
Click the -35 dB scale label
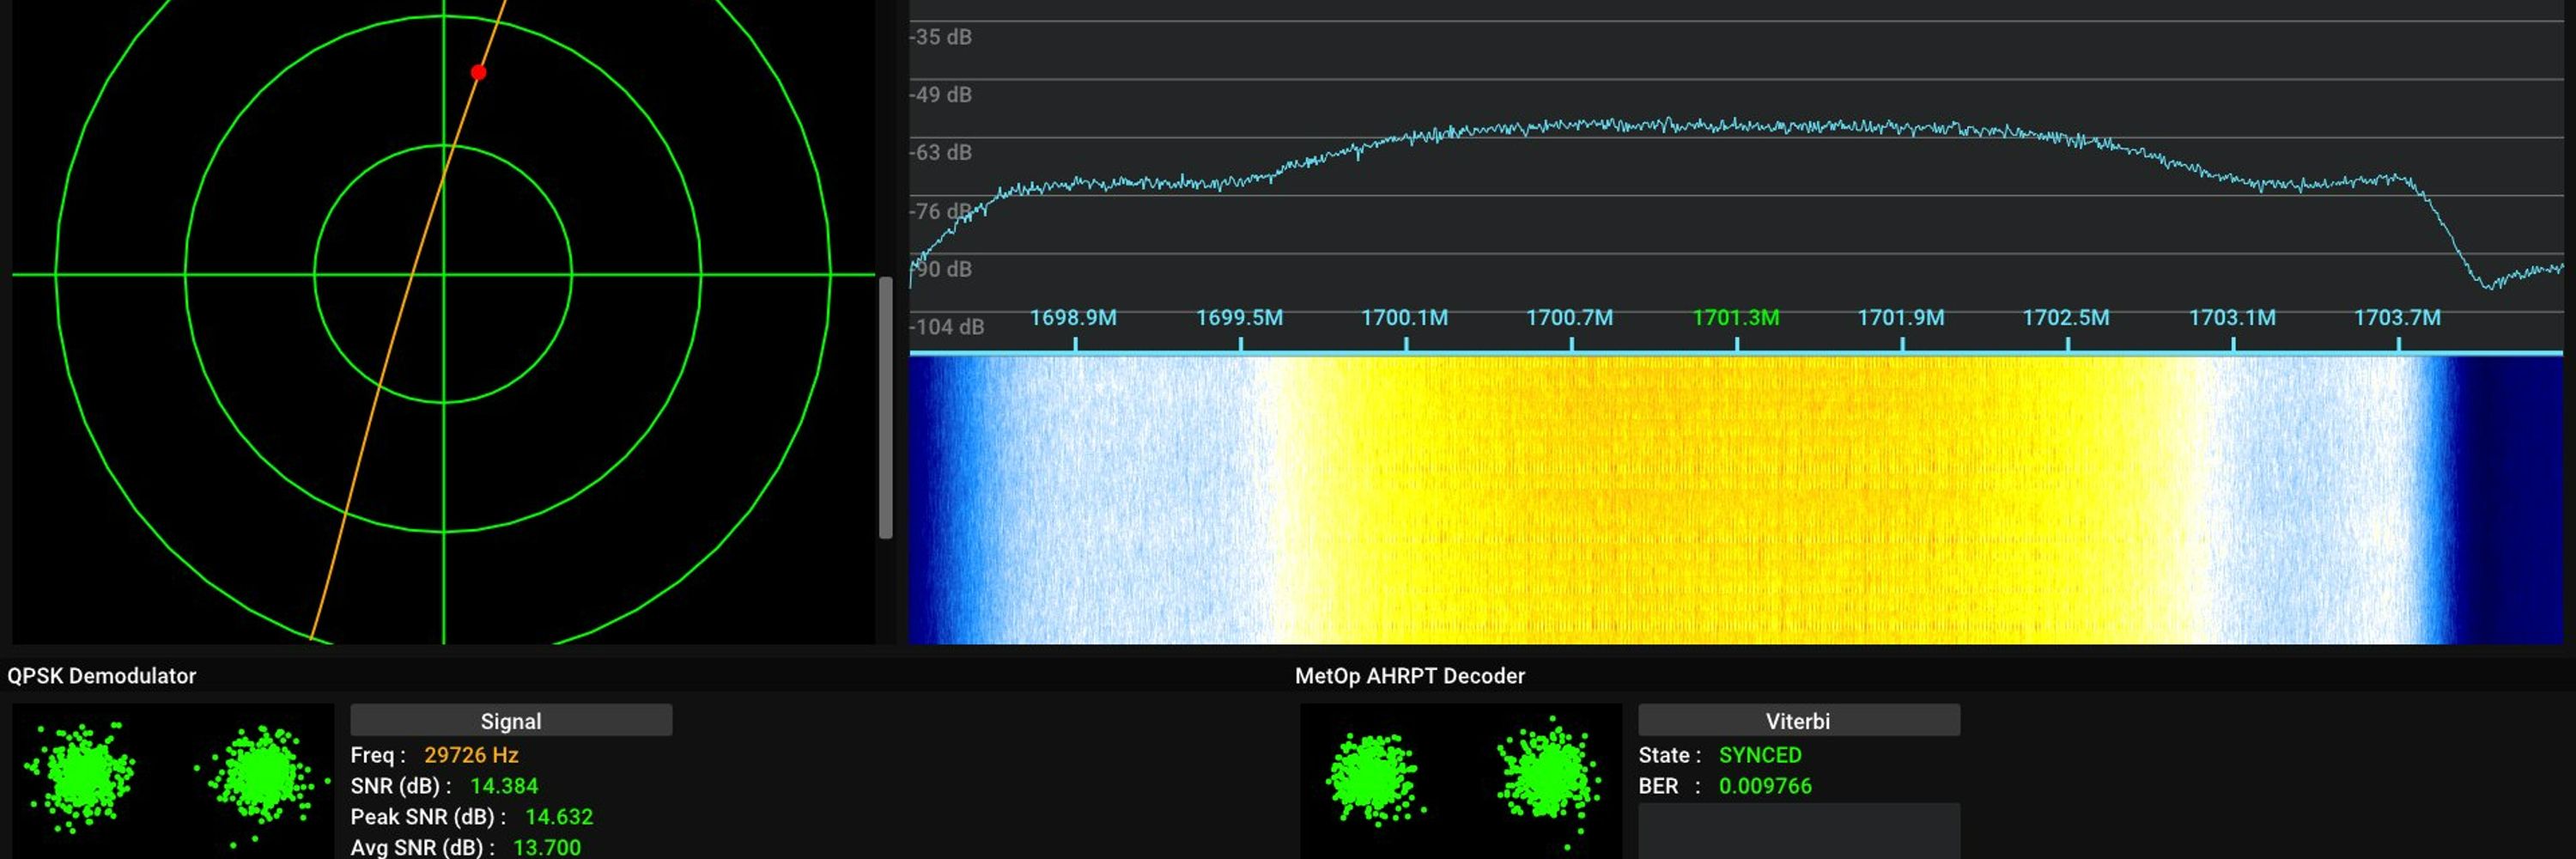coord(940,37)
